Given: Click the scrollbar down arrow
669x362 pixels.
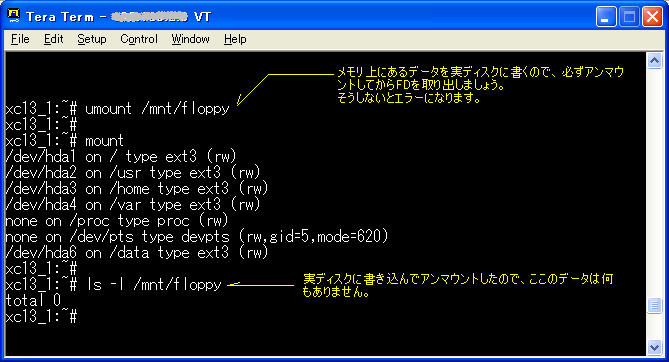Looking at the screenshot, I should (x=654, y=347).
